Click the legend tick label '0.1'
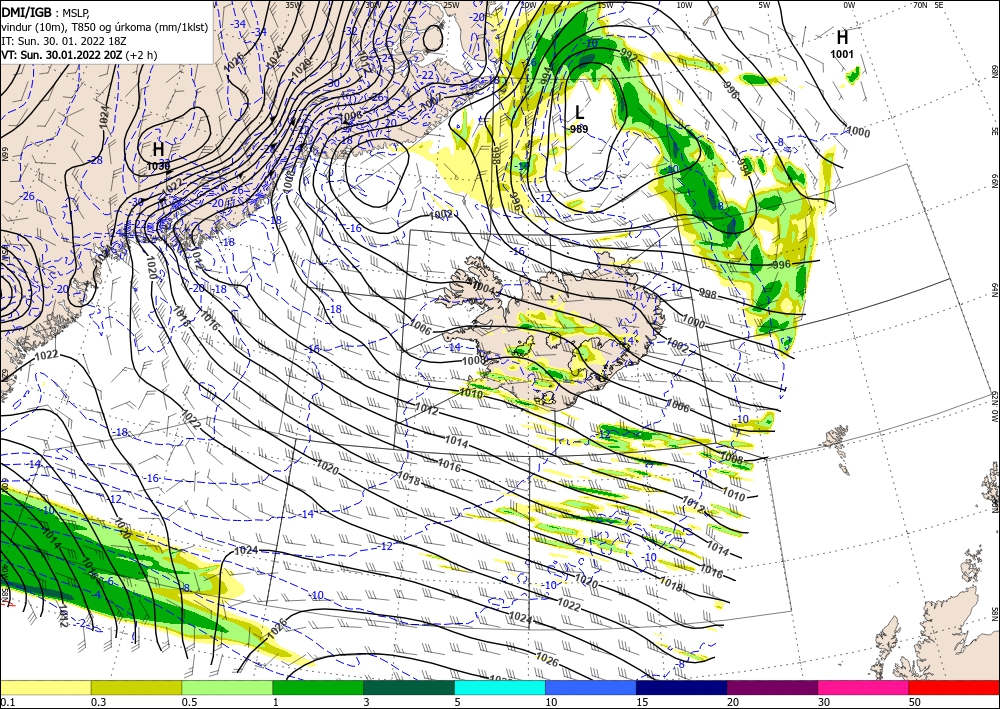The height and width of the screenshot is (709, 1000). [8, 702]
